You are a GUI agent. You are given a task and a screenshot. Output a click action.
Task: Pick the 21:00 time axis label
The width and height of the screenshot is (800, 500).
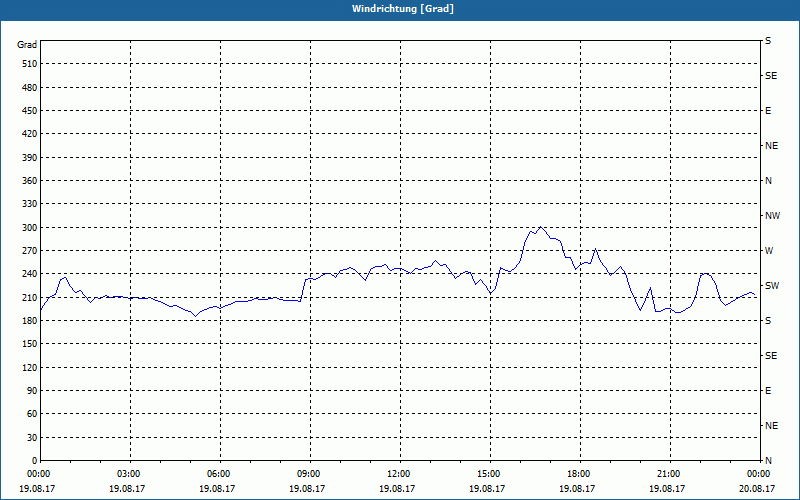669,474
